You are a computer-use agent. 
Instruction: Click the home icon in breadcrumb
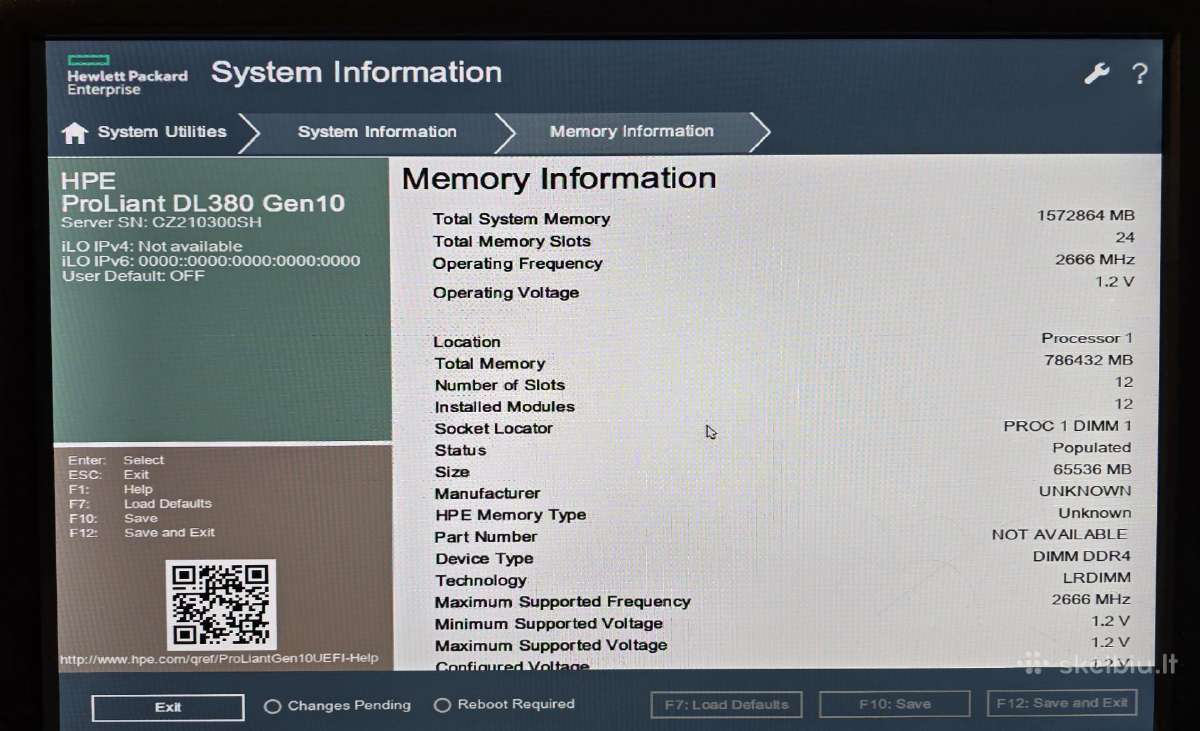[74, 133]
